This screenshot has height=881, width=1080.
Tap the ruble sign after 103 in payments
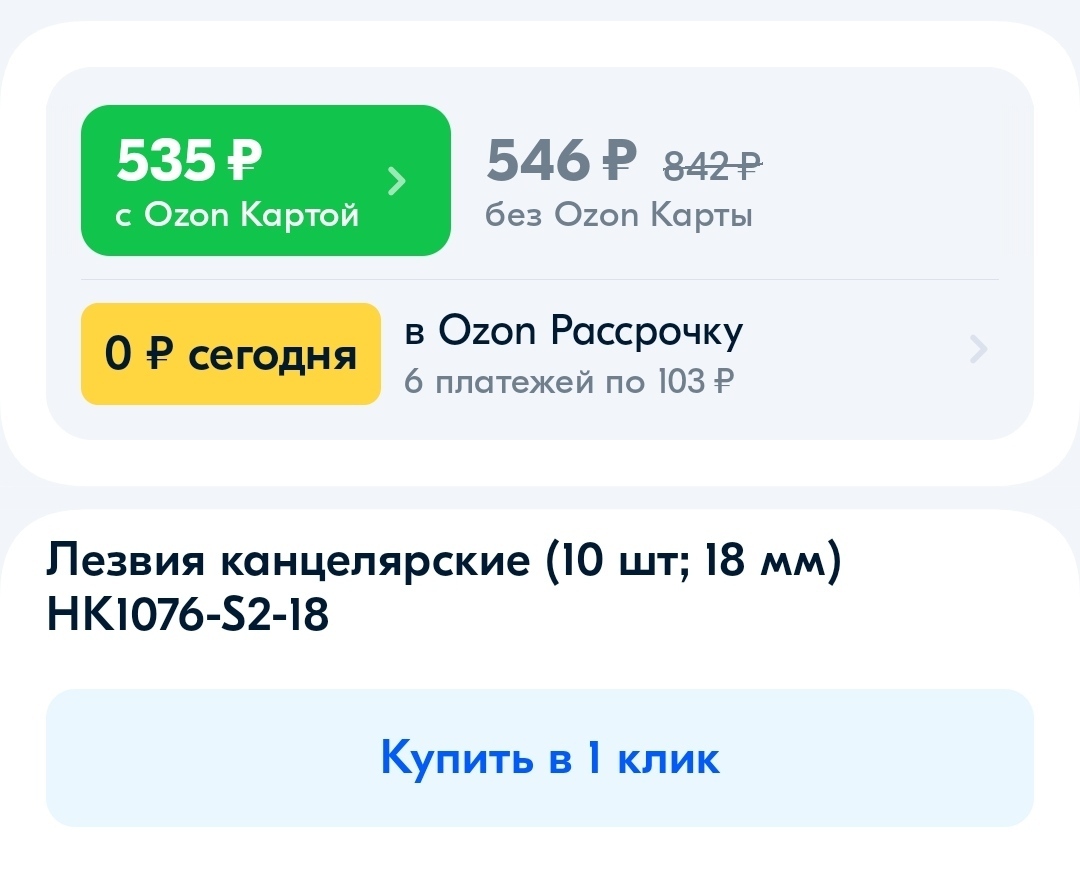point(724,381)
